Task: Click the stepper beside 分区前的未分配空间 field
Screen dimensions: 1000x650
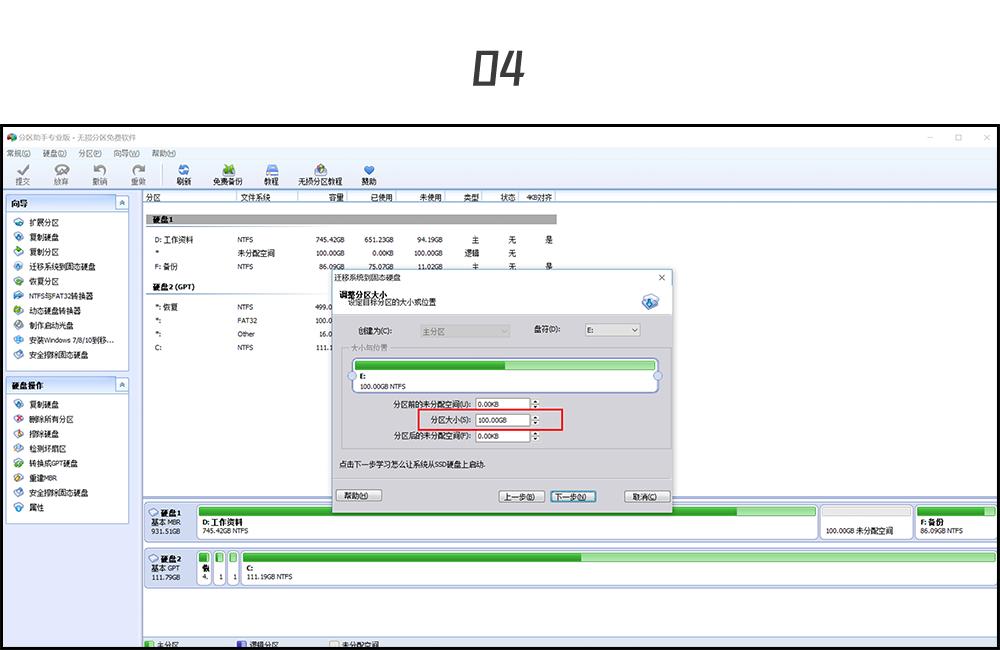Action: tap(536, 404)
